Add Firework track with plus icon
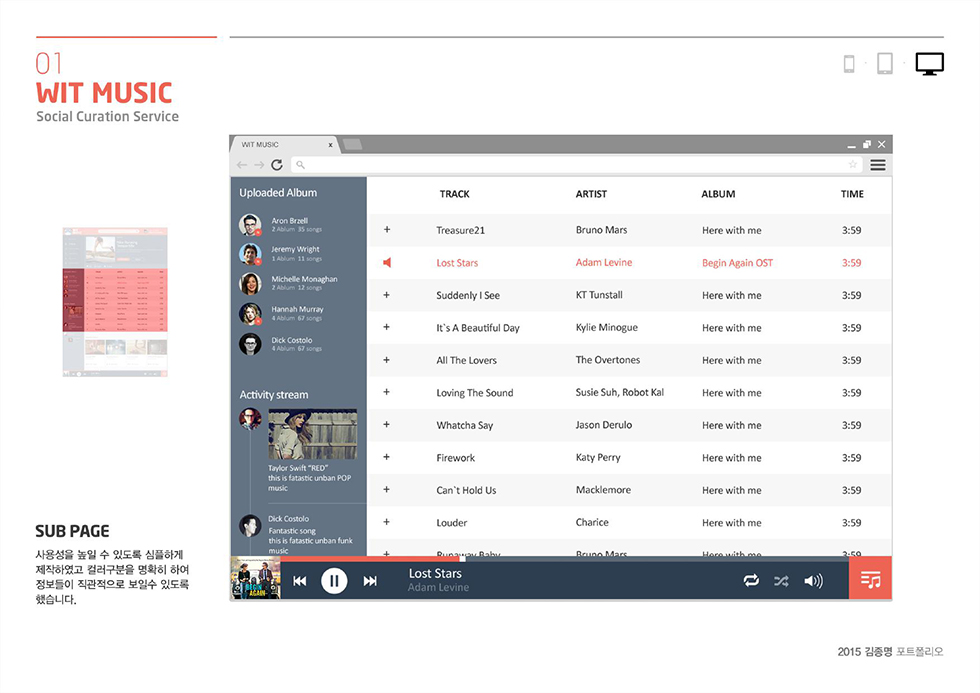 click(x=387, y=458)
